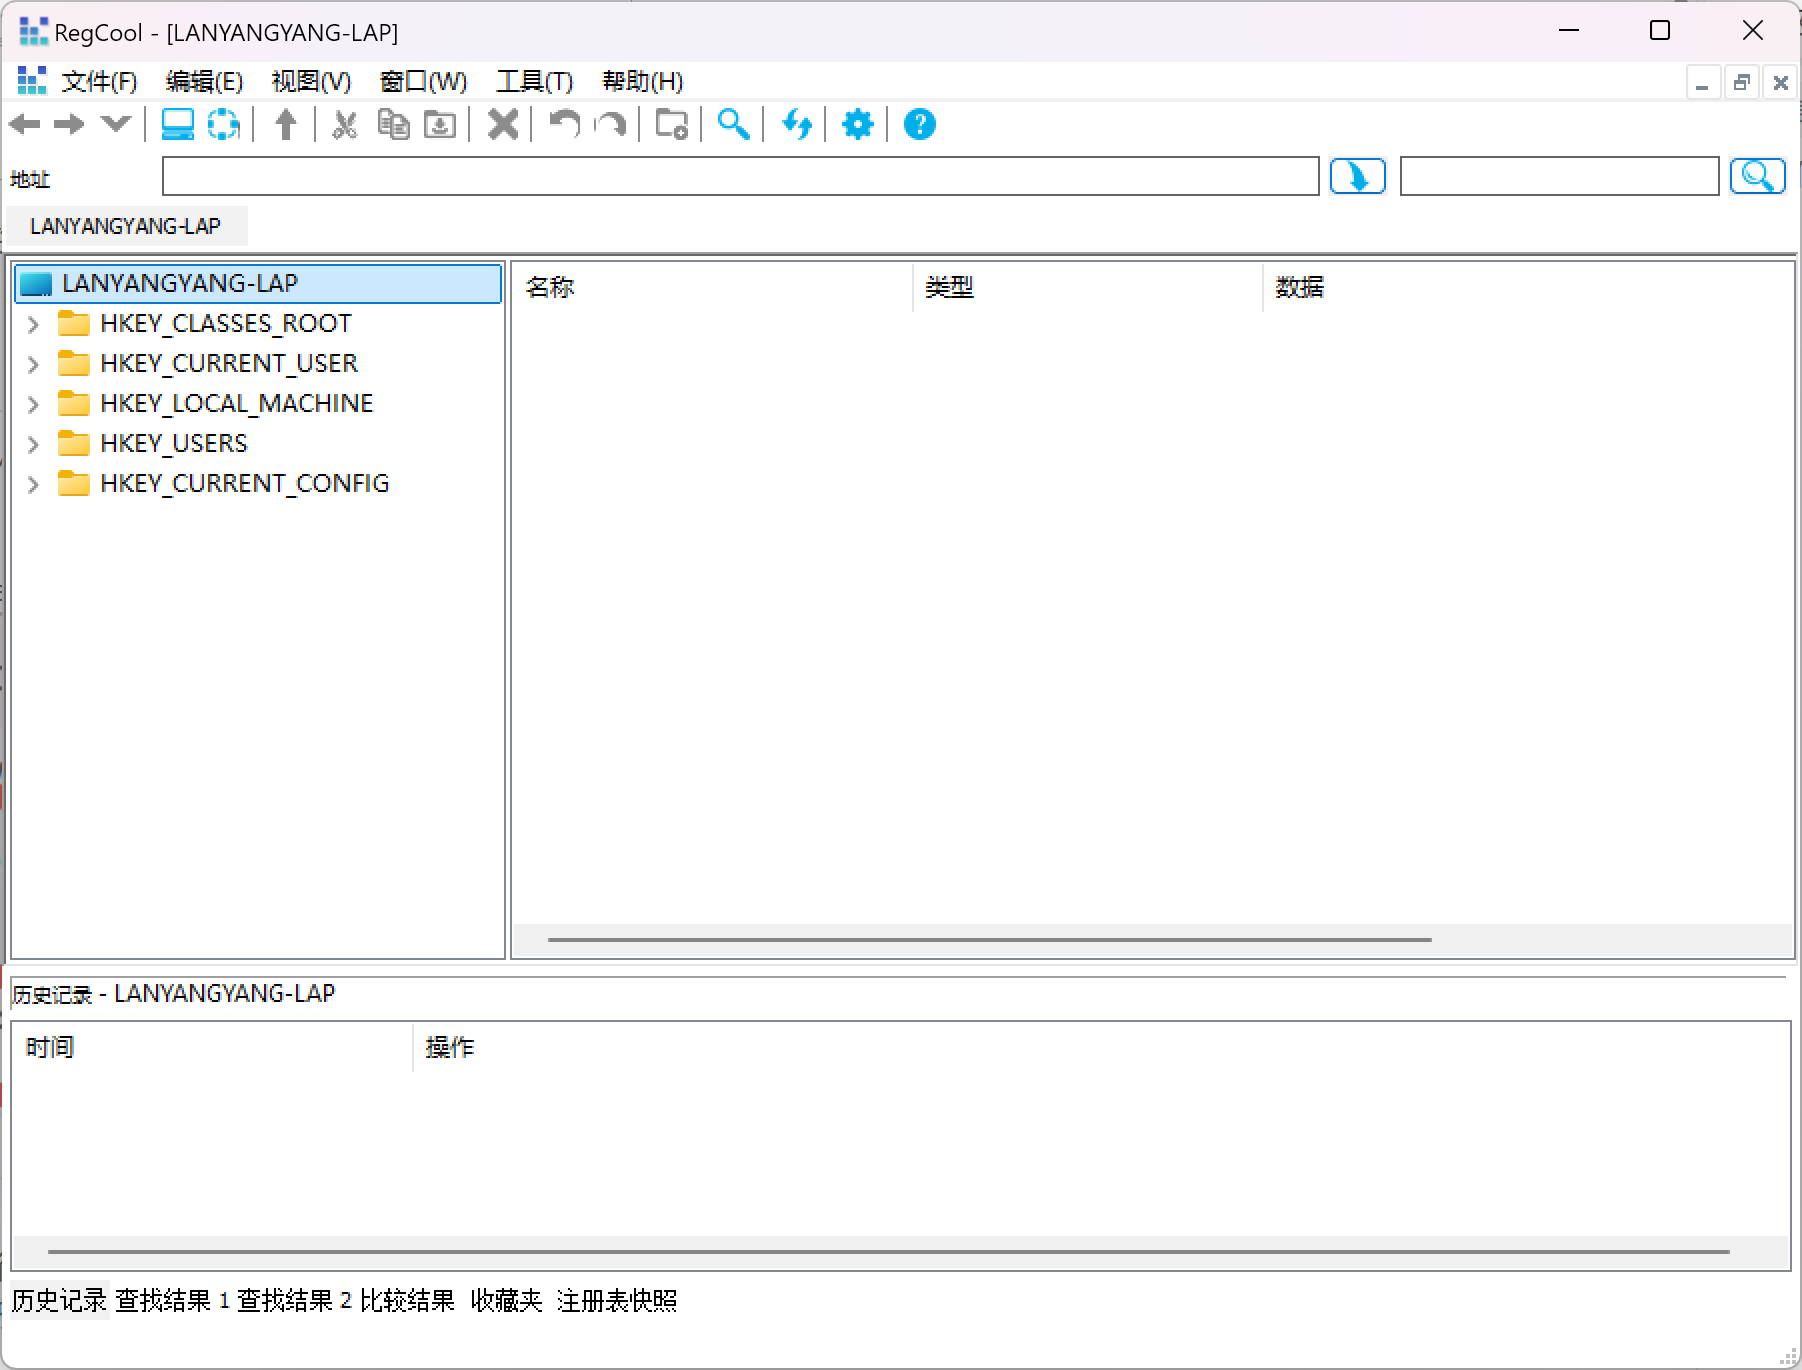
Task: Minimize the inner document window
Action: coord(1702,83)
